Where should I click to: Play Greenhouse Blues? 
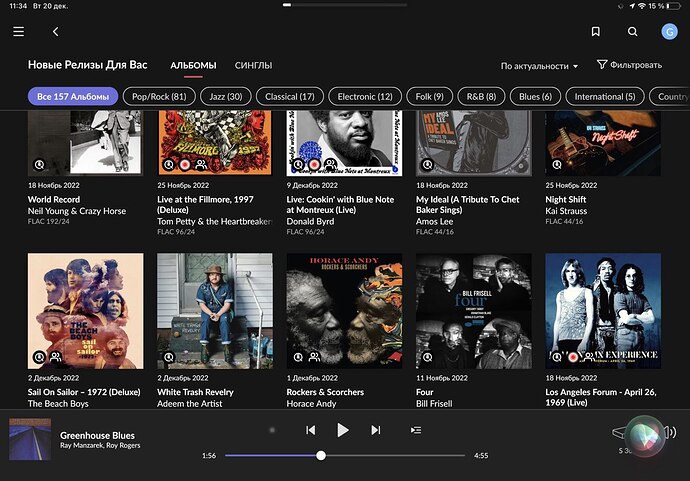tap(343, 430)
